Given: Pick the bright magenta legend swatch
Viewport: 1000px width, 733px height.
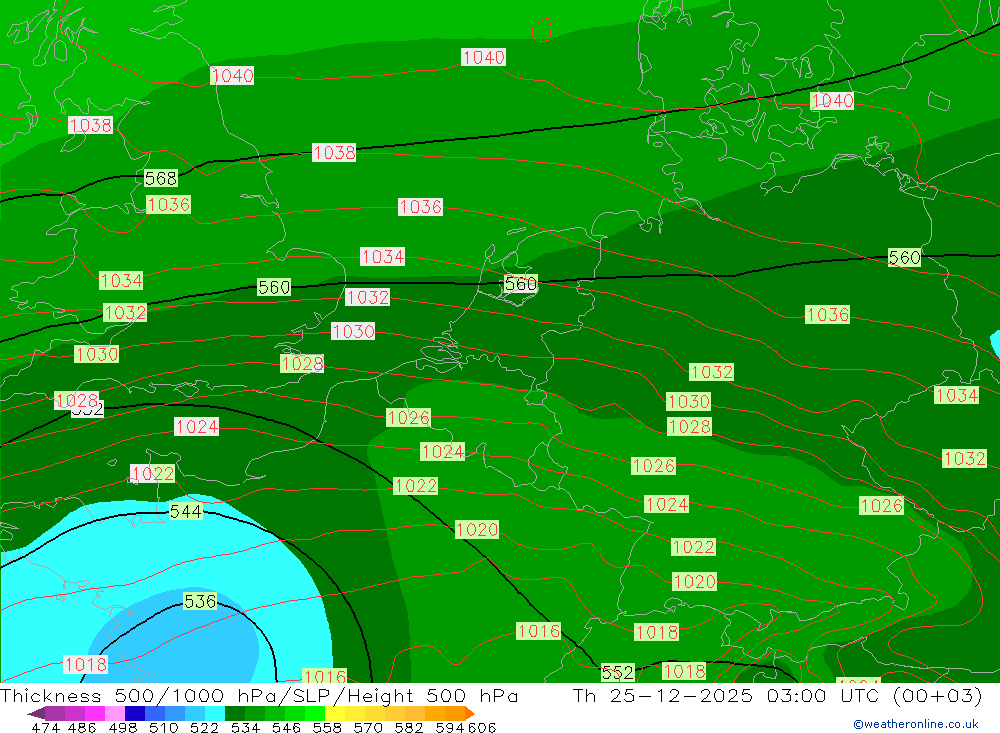Looking at the screenshot, I should click(x=94, y=713).
